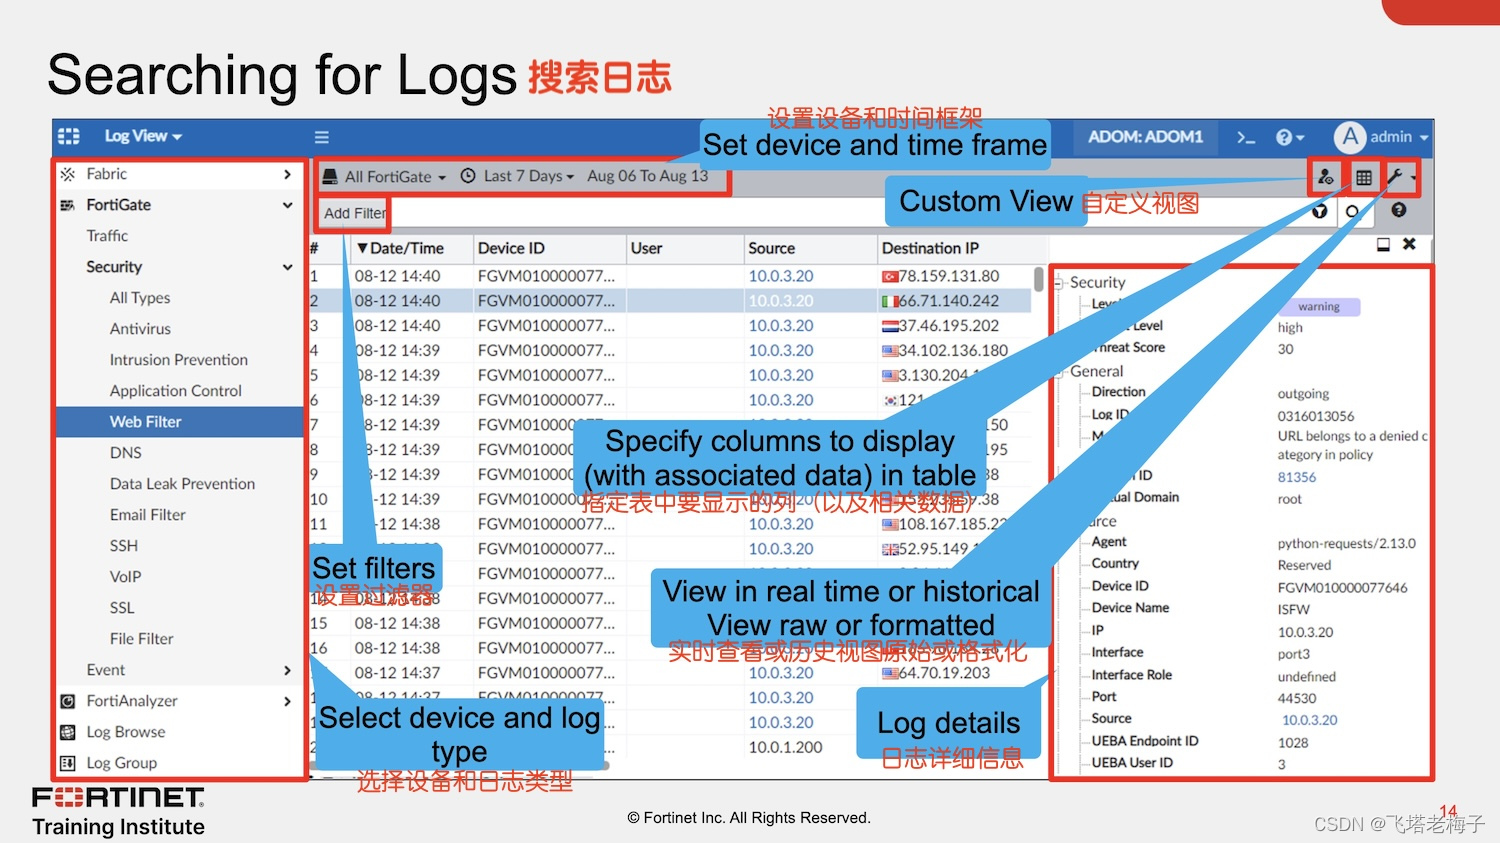The height and width of the screenshot is (843, 1500).
Task: Open Application Control logs
Action: 176,391
